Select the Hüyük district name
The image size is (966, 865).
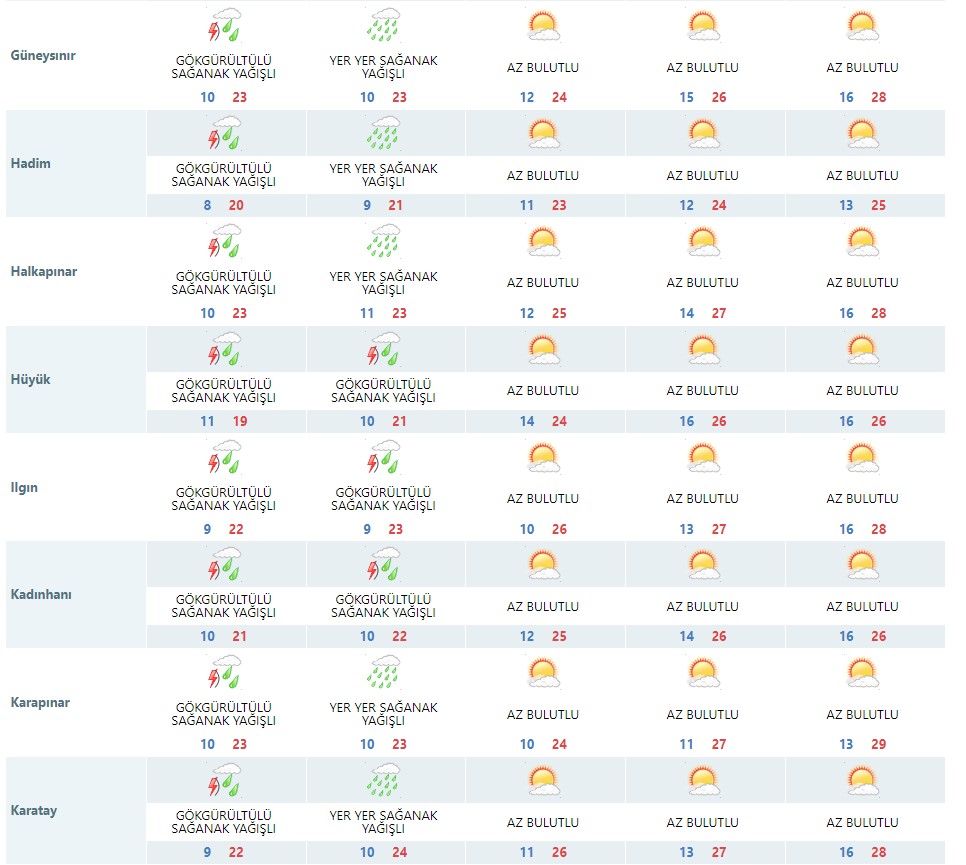tap(31, 380)
